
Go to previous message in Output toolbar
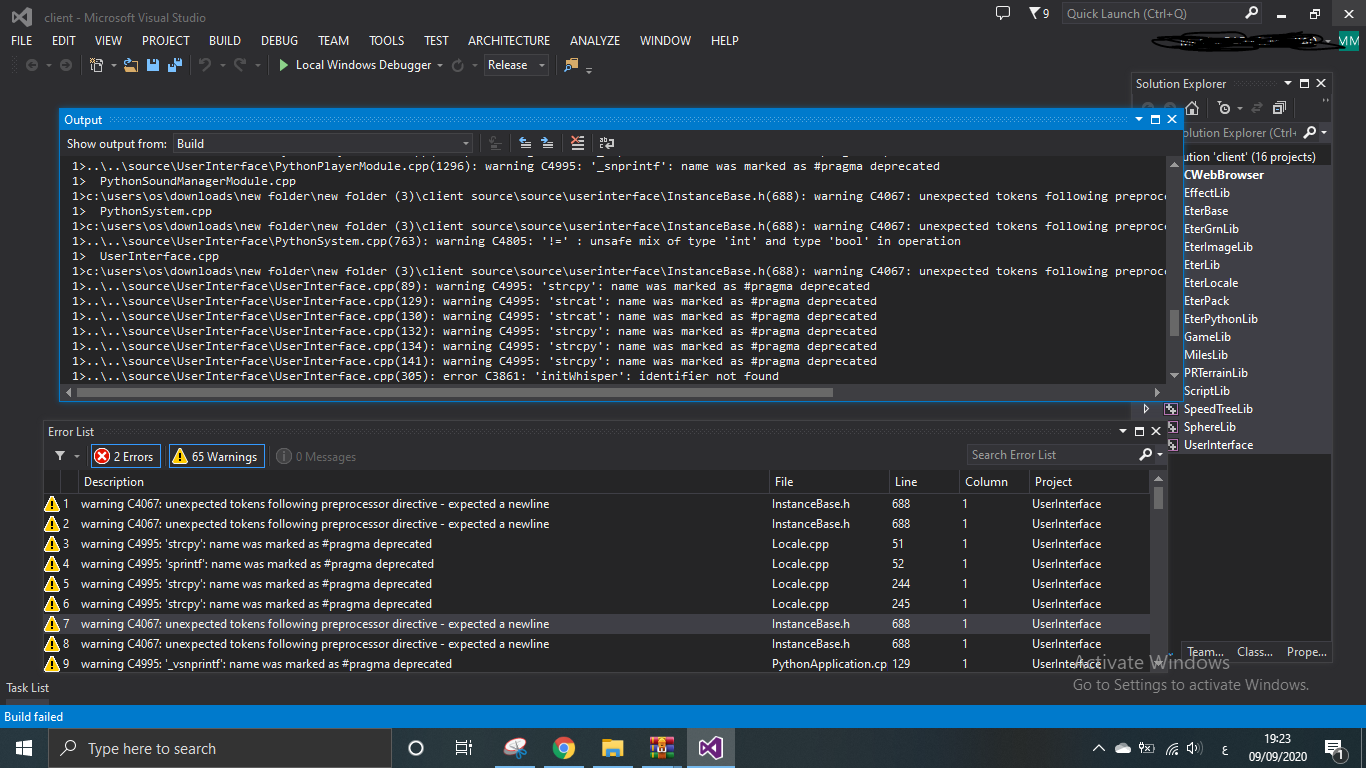525,144
